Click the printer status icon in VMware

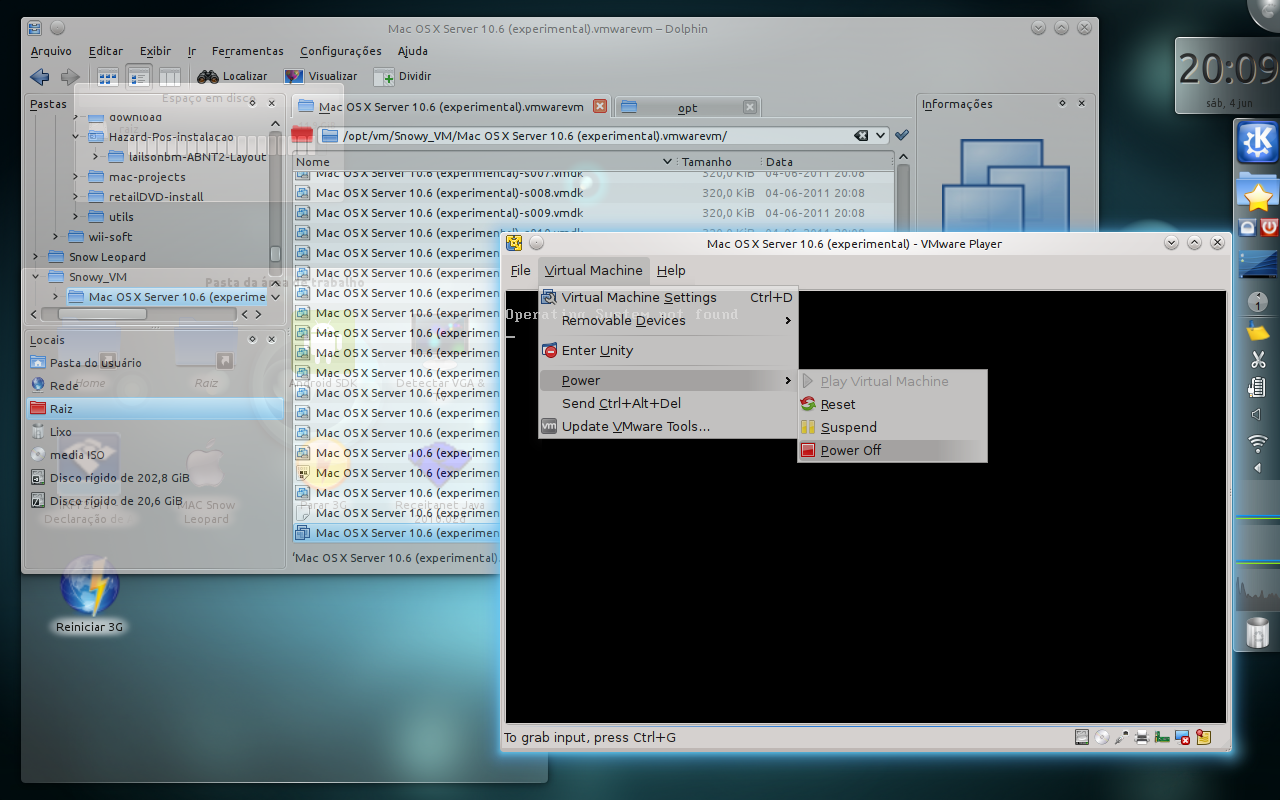[1142, 738]
